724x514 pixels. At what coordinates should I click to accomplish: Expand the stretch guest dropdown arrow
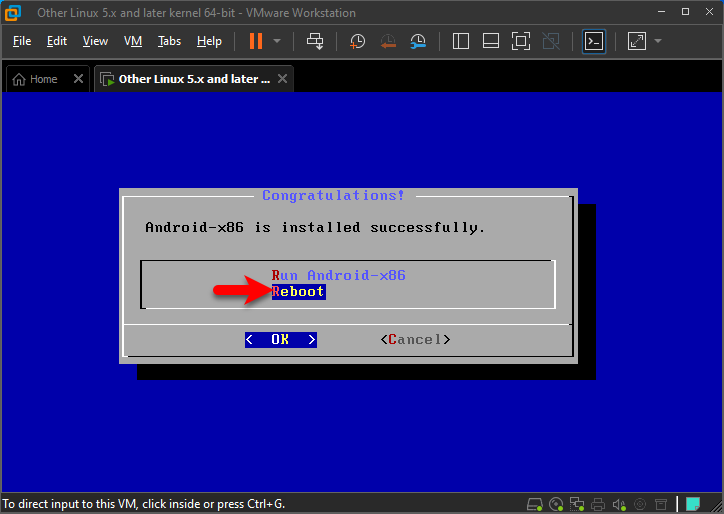(x=658, y=41)
